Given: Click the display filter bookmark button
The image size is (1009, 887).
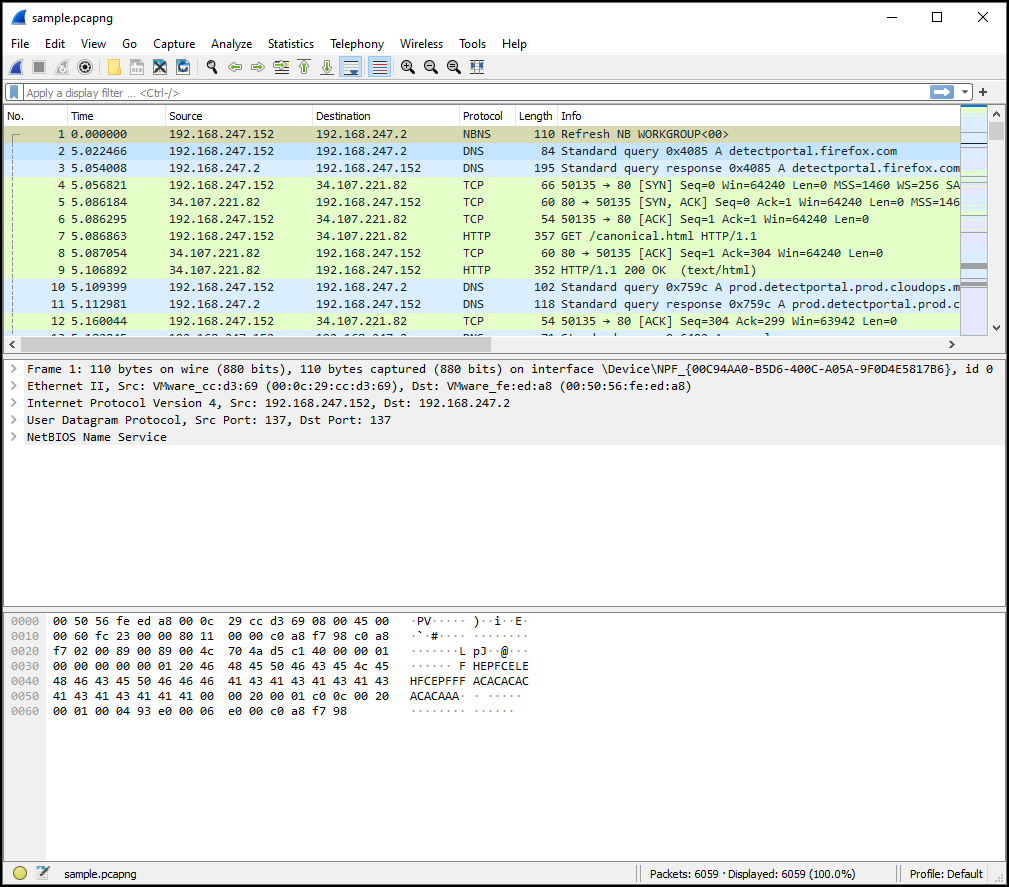Looking at the screenshot, I should [x=14, y=92].
